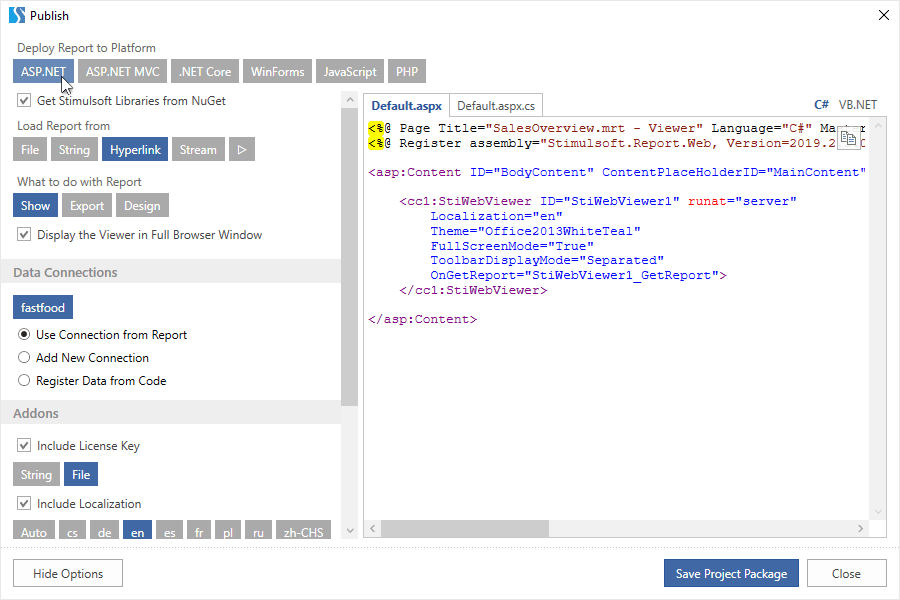The image size is (900, 600).
Task: Load report from Stream
Action: point(198,149)
